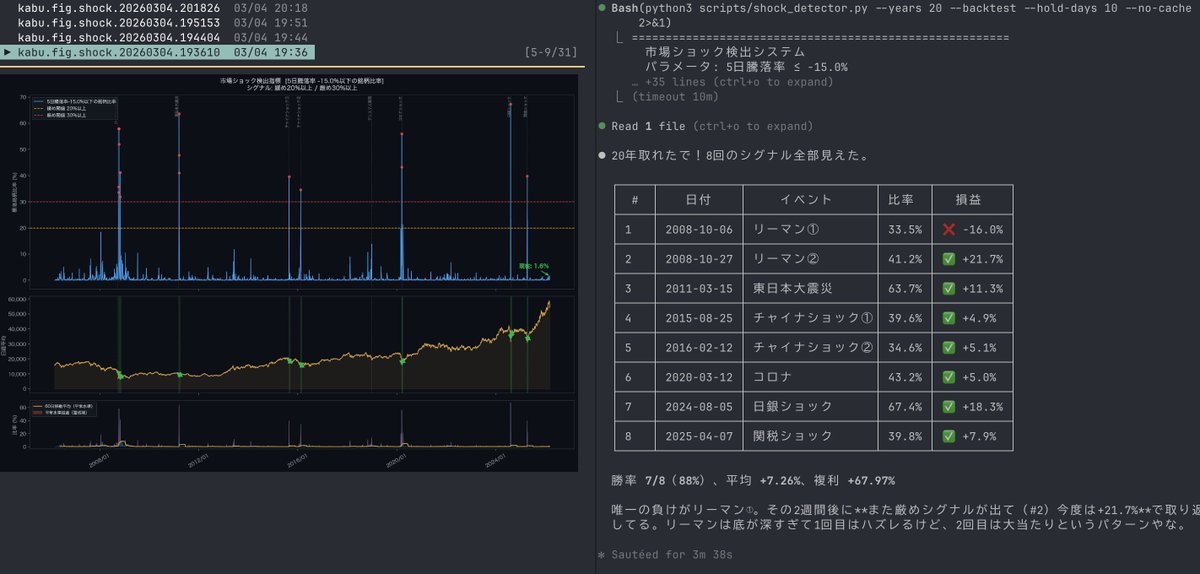Click the green bullet before the Bash command
Image resolution: width=1200 pixels, height=574 pixels.
point(601,8)
